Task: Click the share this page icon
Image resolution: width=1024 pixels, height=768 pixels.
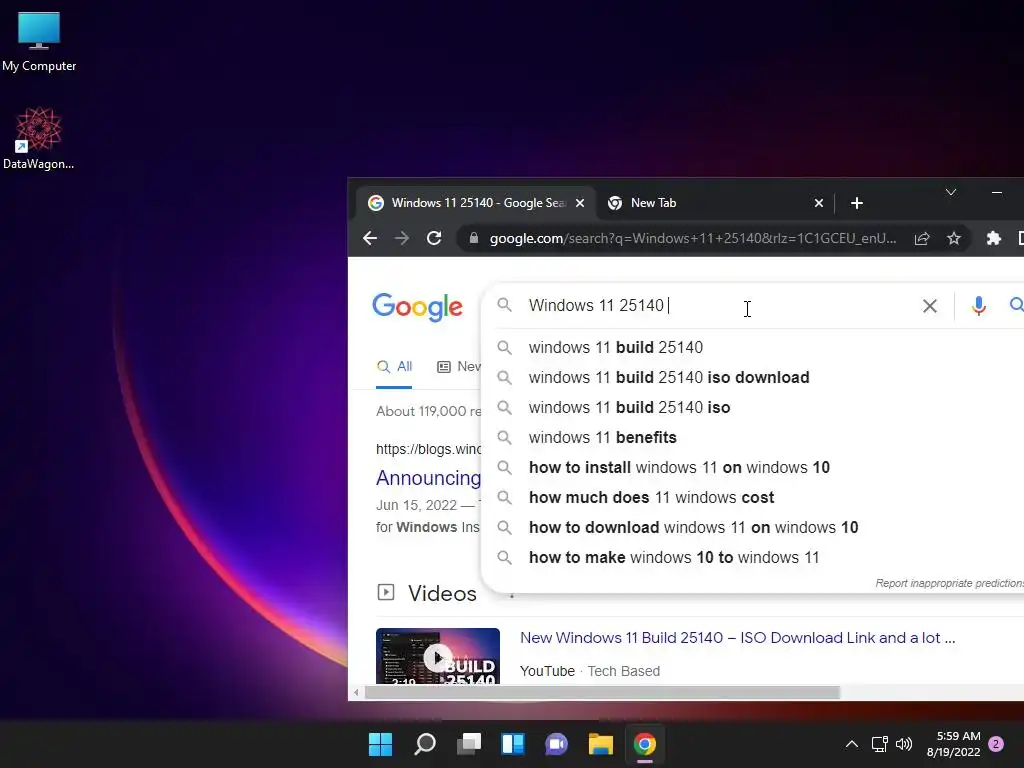Action: pyautogui.click(x=921, y=238)
